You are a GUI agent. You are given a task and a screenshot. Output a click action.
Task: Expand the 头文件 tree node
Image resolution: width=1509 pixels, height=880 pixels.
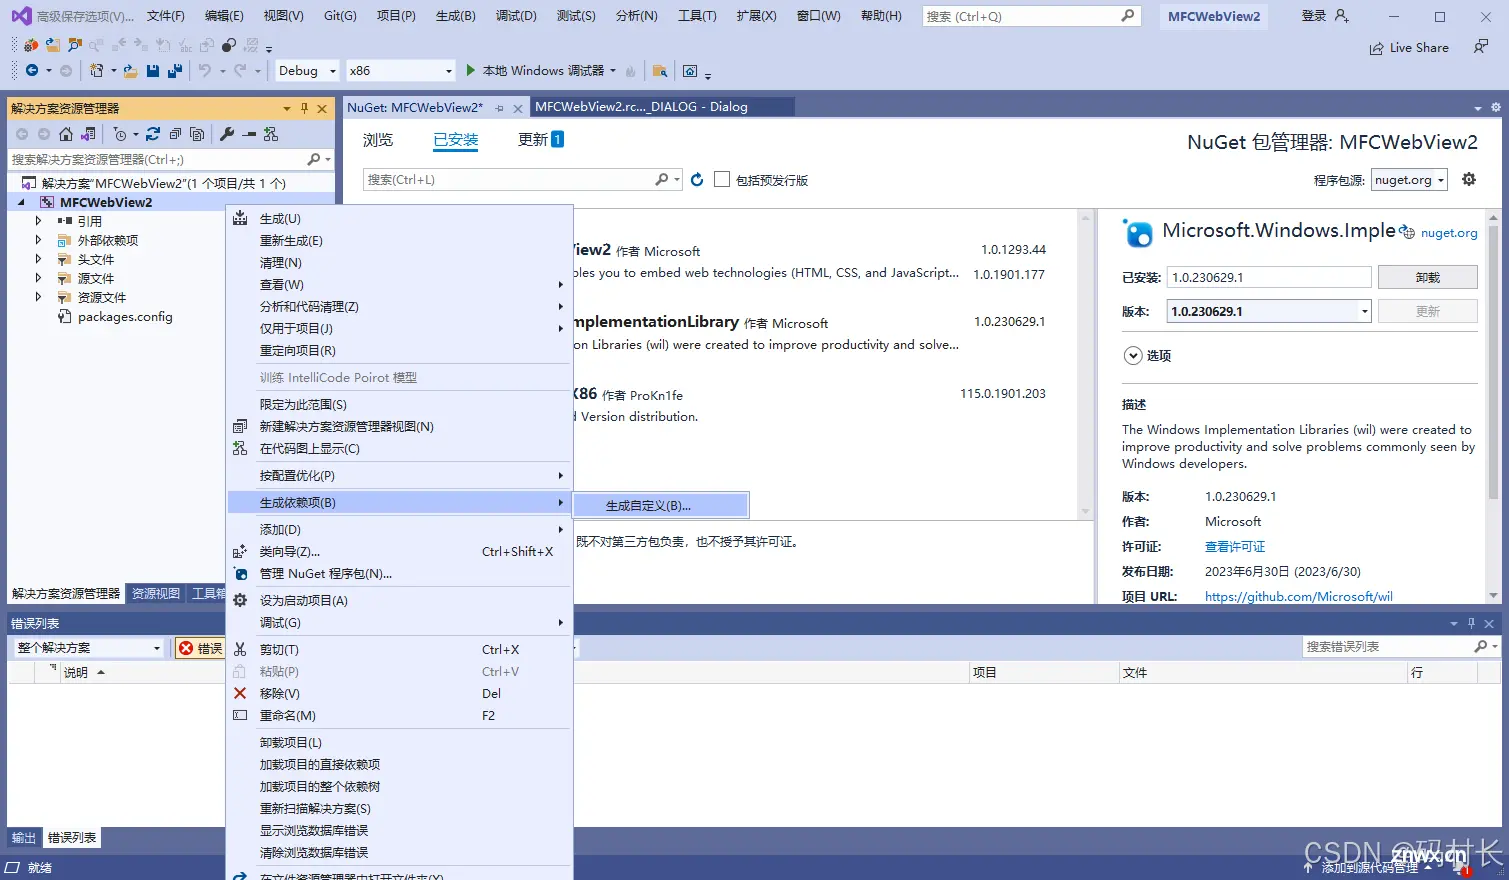click(x=39, y=259)
